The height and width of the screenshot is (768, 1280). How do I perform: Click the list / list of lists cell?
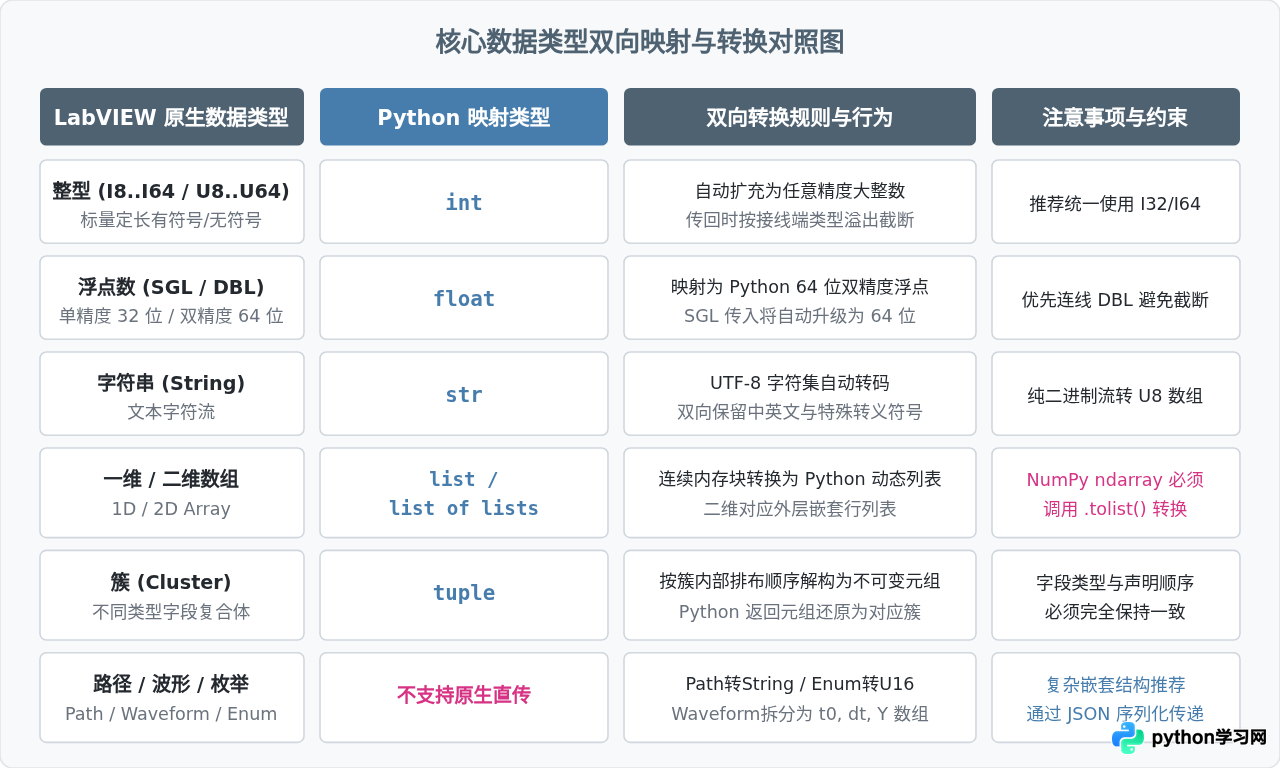(x=464, y=493)
